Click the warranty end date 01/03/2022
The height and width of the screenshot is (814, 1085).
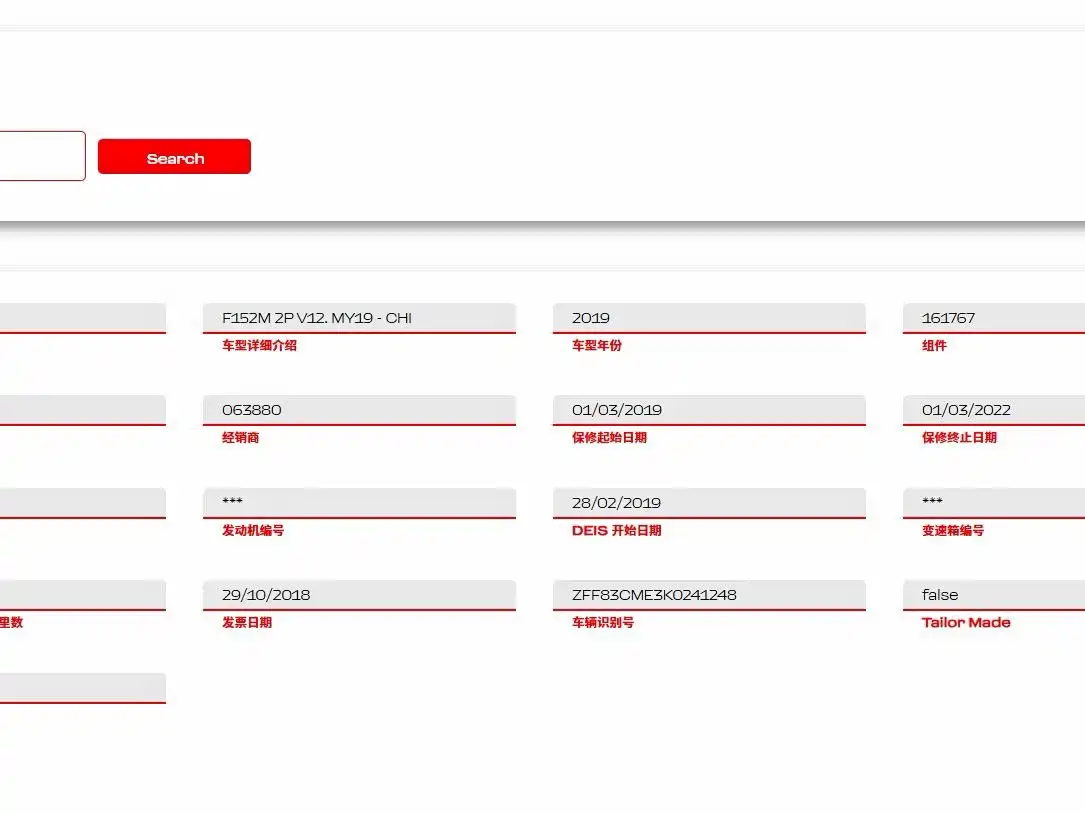coord(994,410)
